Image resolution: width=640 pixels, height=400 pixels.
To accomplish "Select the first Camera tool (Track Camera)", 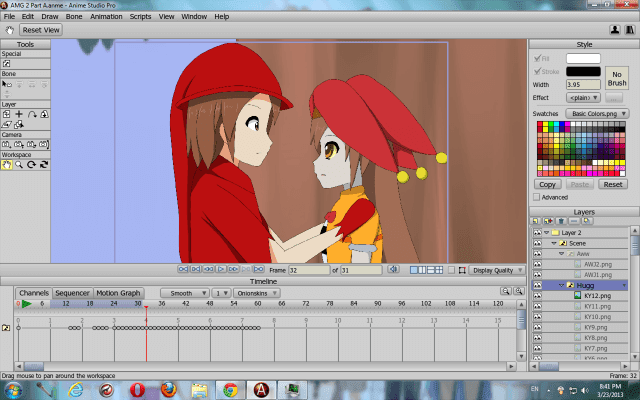I will pyautogui.click(x=7, y=144).
